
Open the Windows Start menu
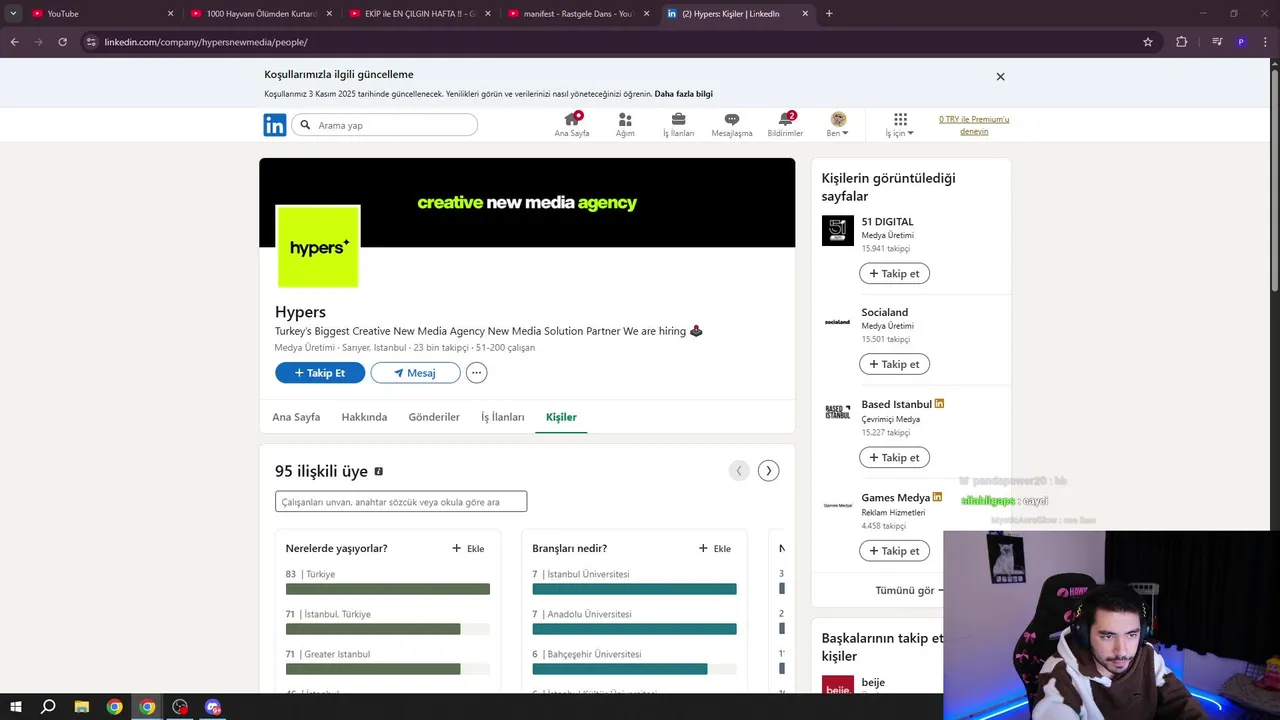pos(16,707)
